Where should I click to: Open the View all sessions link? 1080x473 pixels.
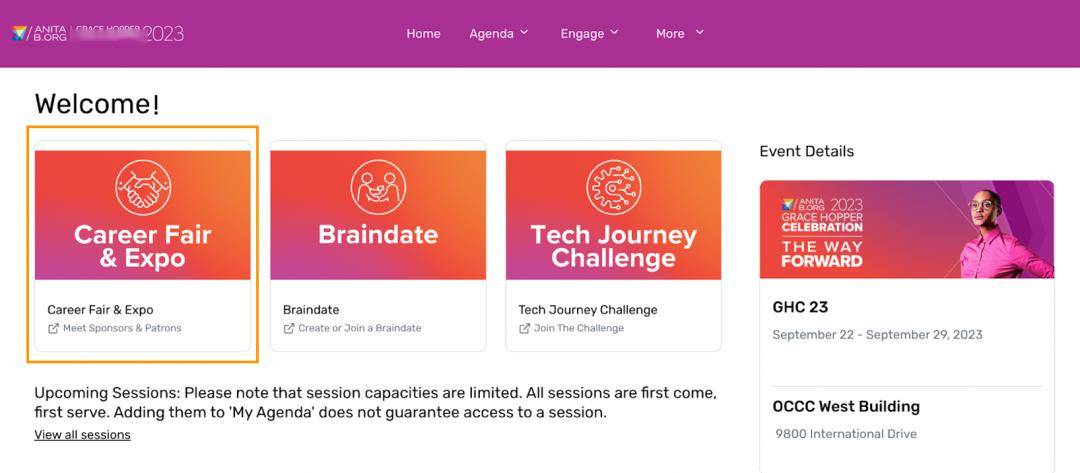(x=83, y=434)
